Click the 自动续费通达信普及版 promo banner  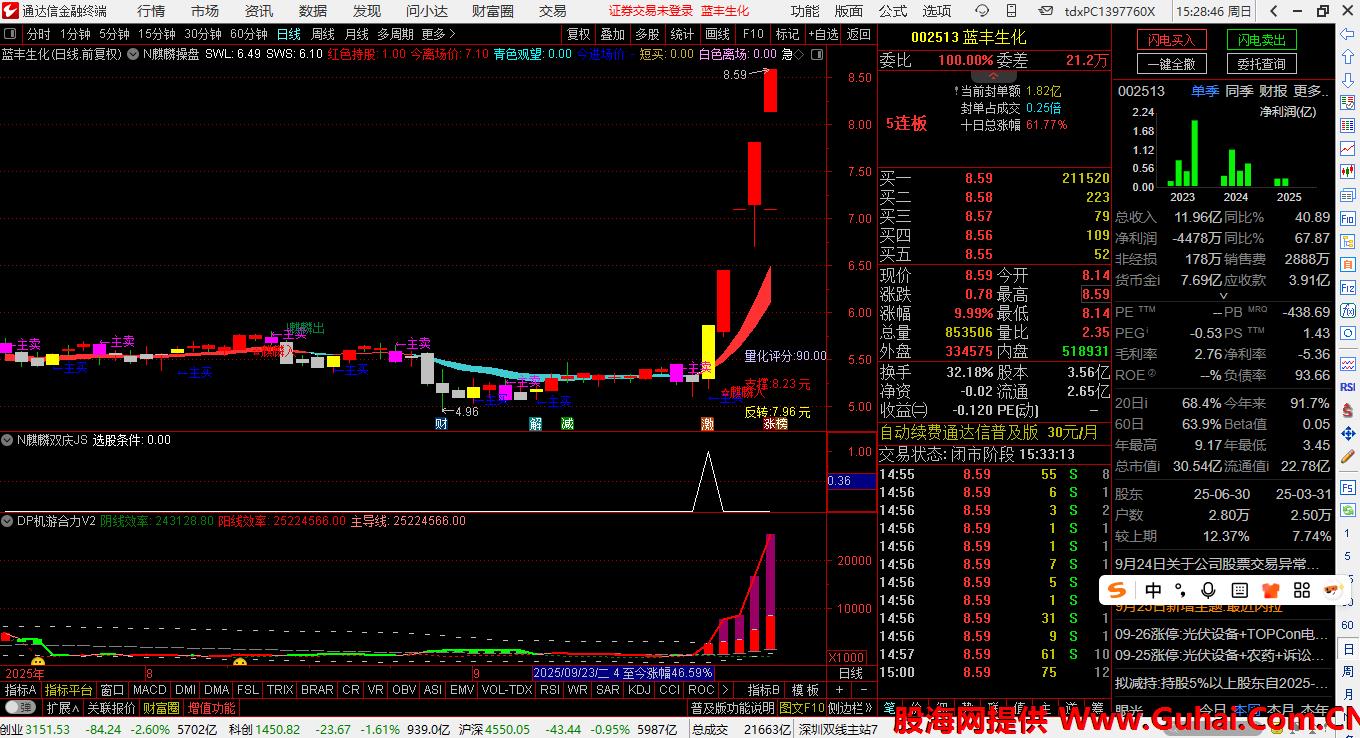tap(959, 433)
